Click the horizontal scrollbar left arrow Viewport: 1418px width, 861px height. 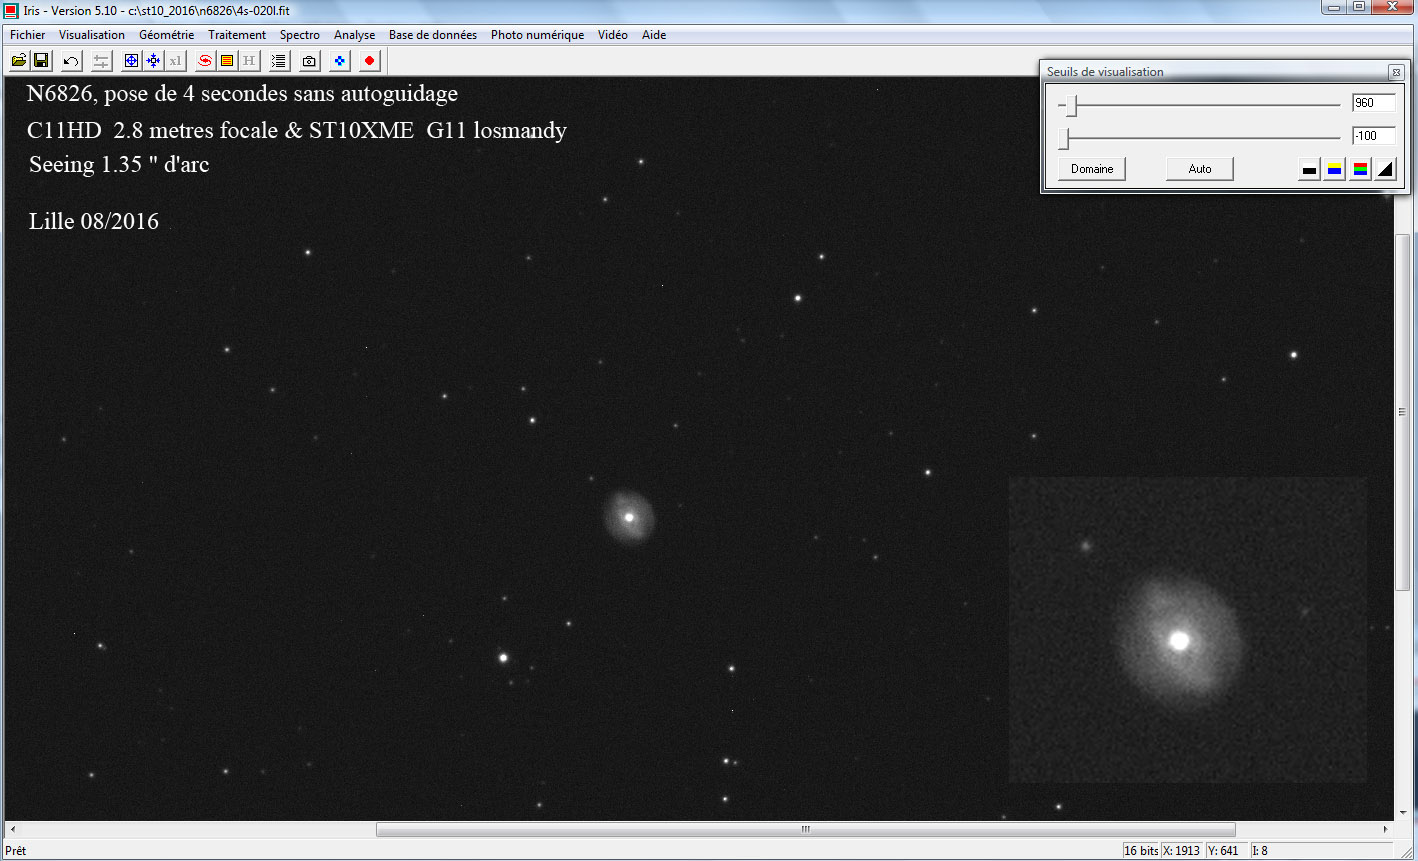pyautogui.click(x=12, y=829)
